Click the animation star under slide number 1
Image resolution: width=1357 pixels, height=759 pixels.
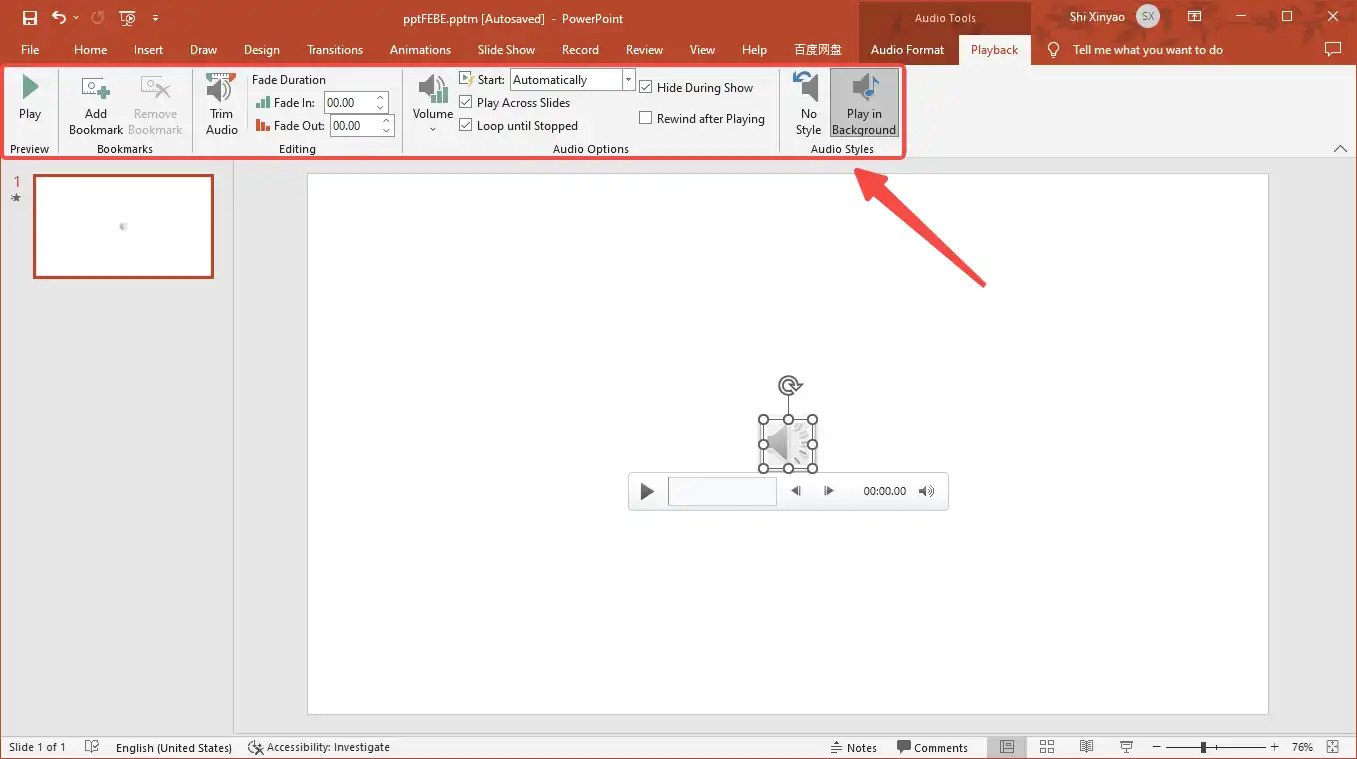tap(16, 198)
